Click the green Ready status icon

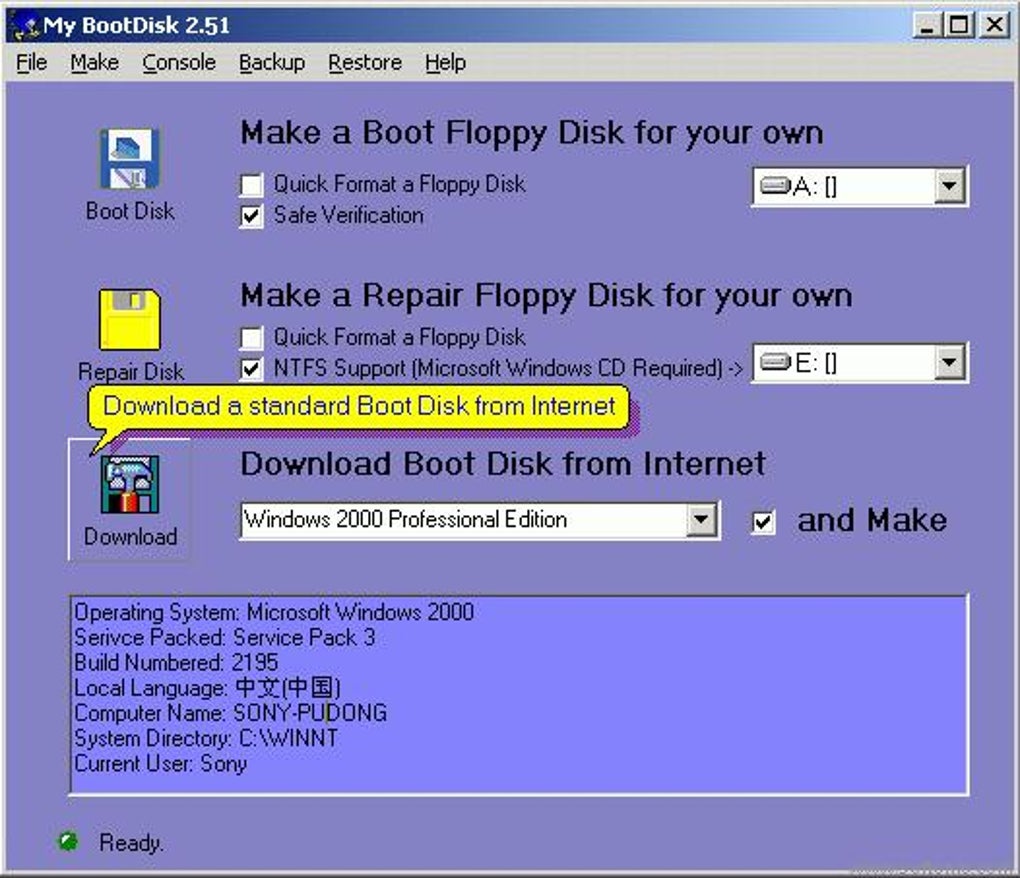coord(68,842)
